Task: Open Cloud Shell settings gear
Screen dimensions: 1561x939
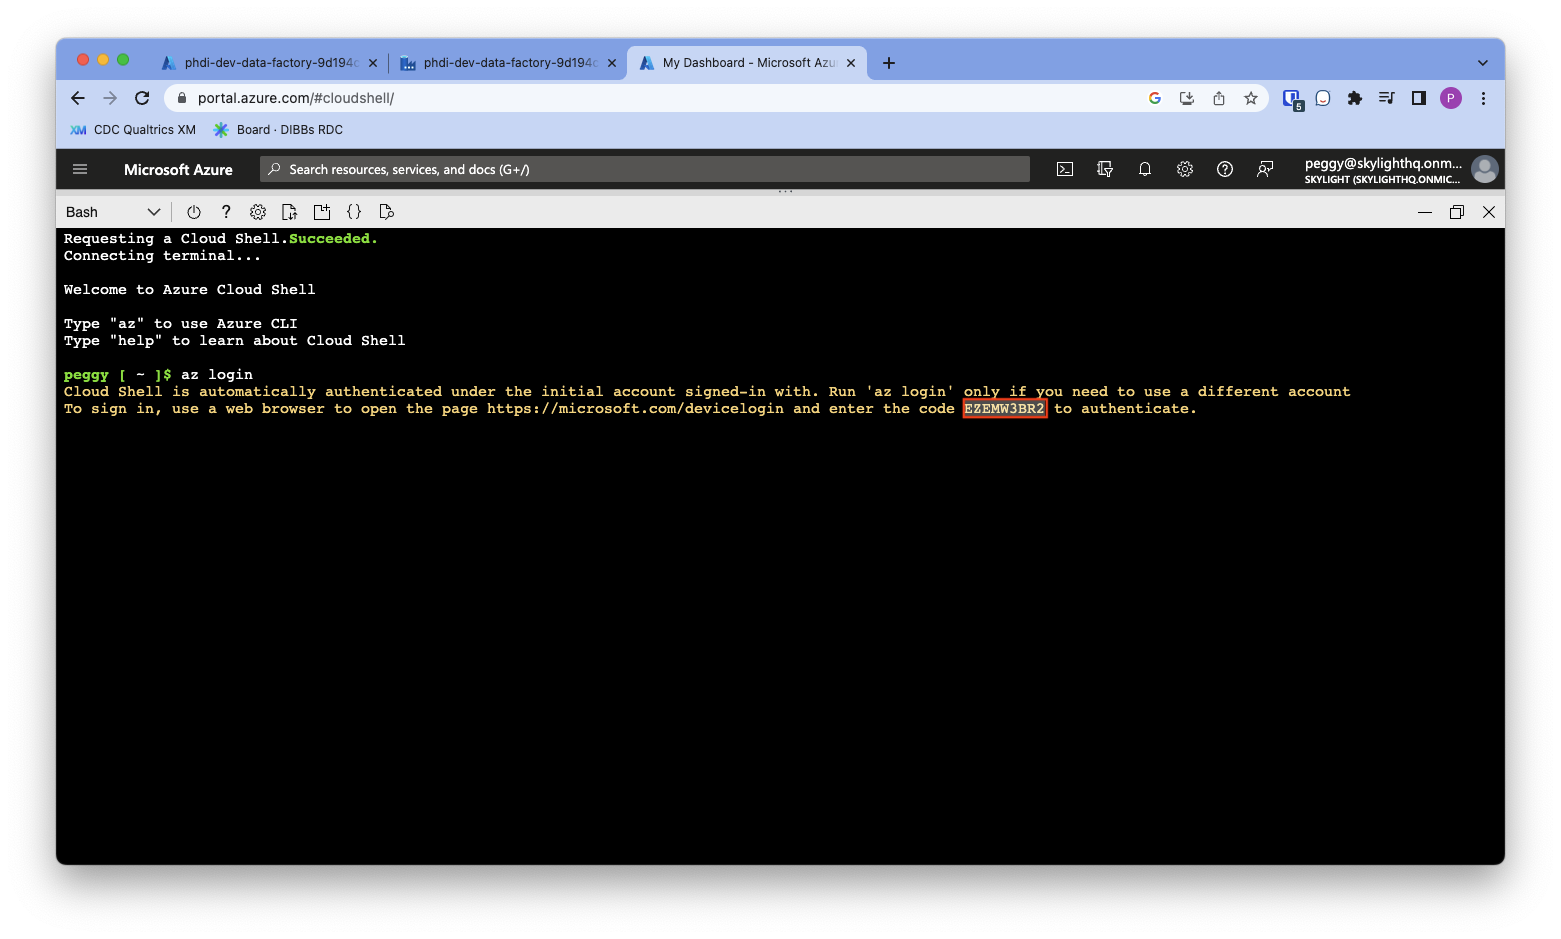Action: click(258, 212)
